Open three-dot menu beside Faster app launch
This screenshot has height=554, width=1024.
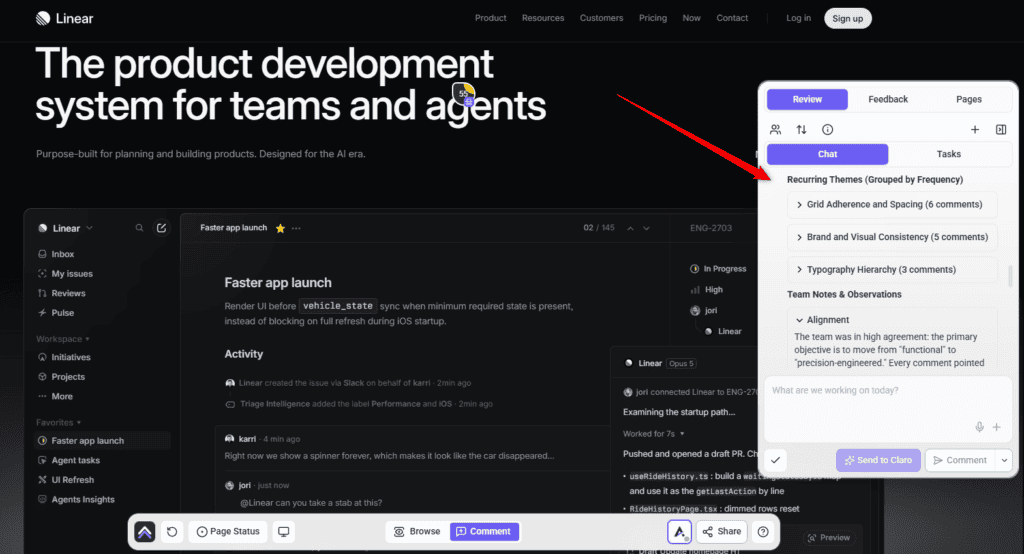click(x=296, y=228)
